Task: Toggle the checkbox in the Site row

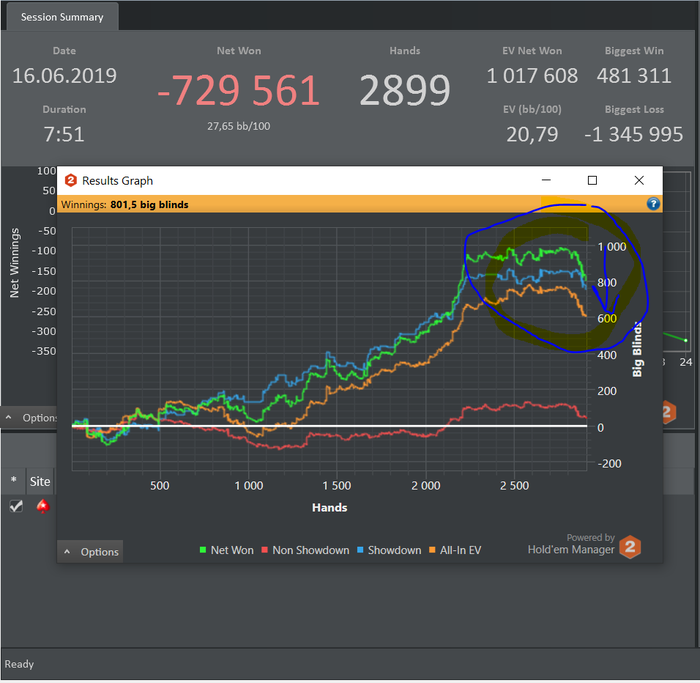Action: [x=16, y=506]
